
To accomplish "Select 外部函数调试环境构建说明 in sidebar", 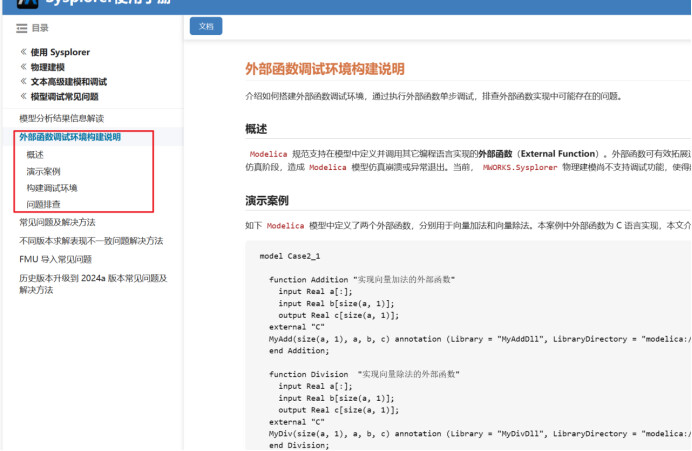I will pyautogui.click(x=70, y=137).
